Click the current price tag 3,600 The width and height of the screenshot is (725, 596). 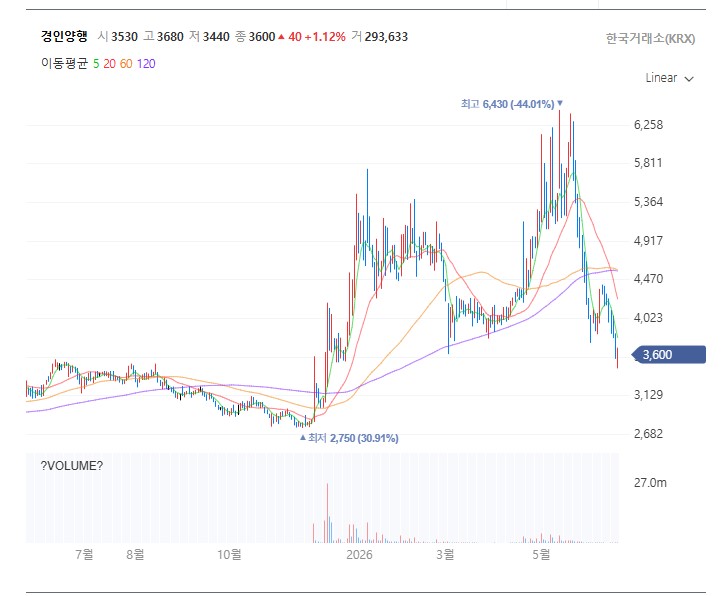[x=669, y=355]
